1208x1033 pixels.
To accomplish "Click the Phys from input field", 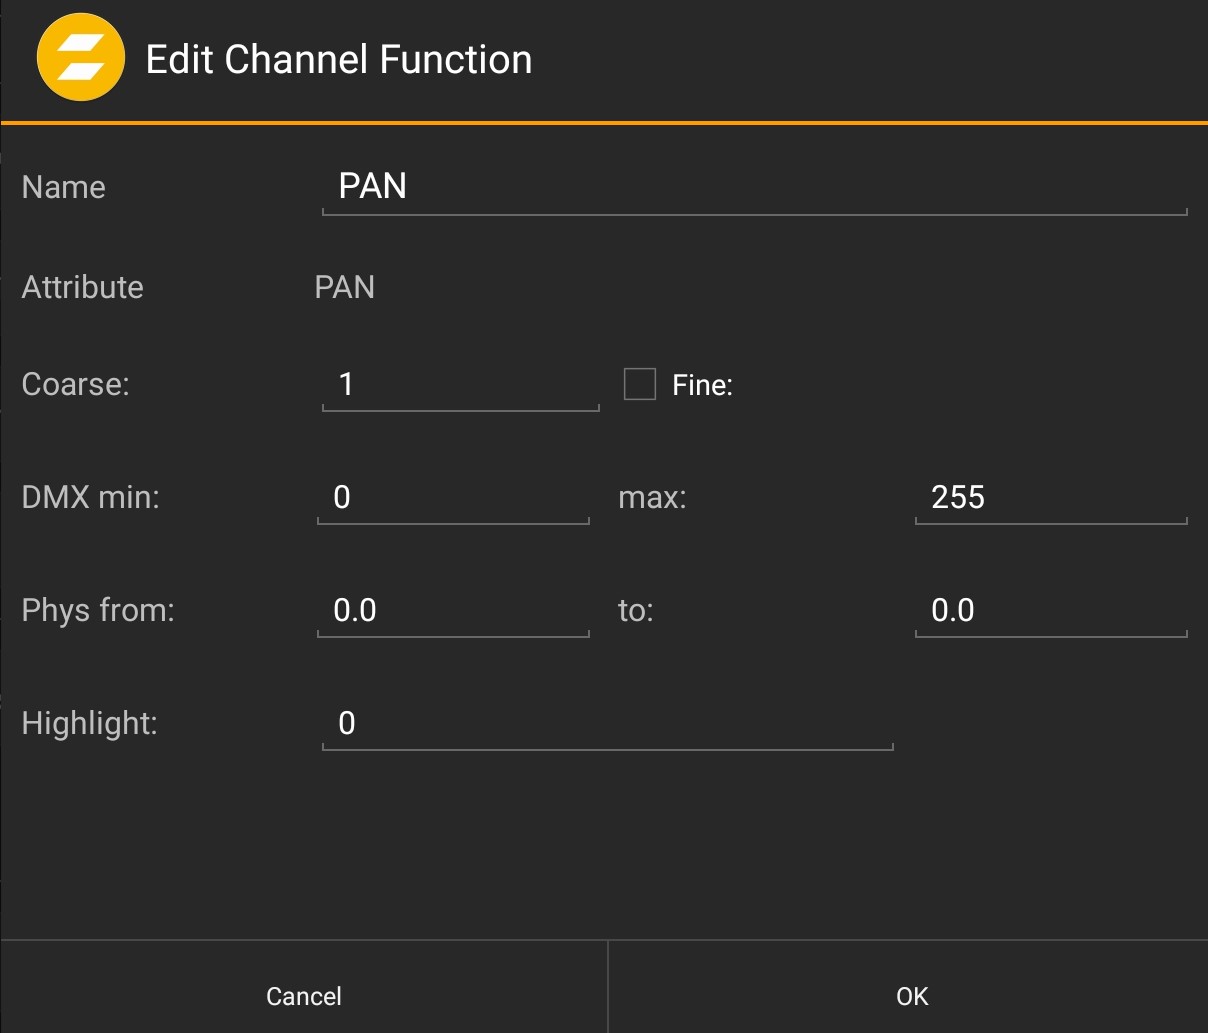I will click(453, 611).
